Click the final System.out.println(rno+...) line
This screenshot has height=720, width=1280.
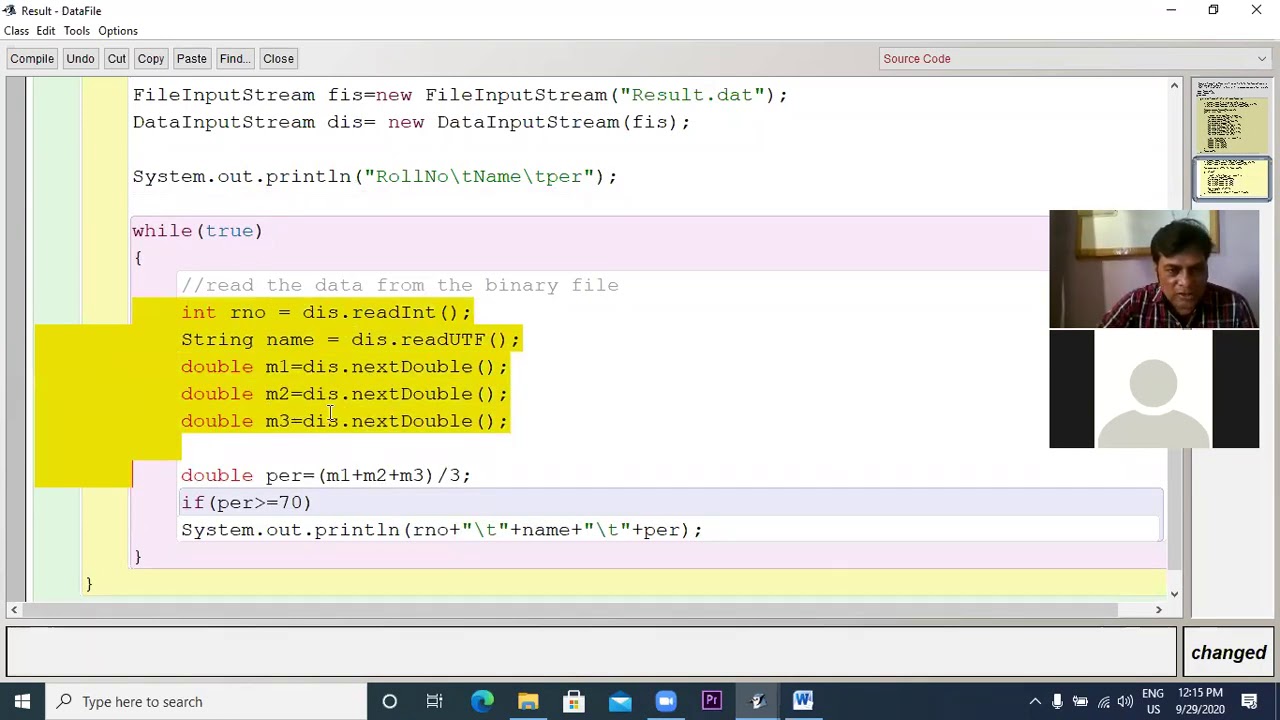[442, 530]
